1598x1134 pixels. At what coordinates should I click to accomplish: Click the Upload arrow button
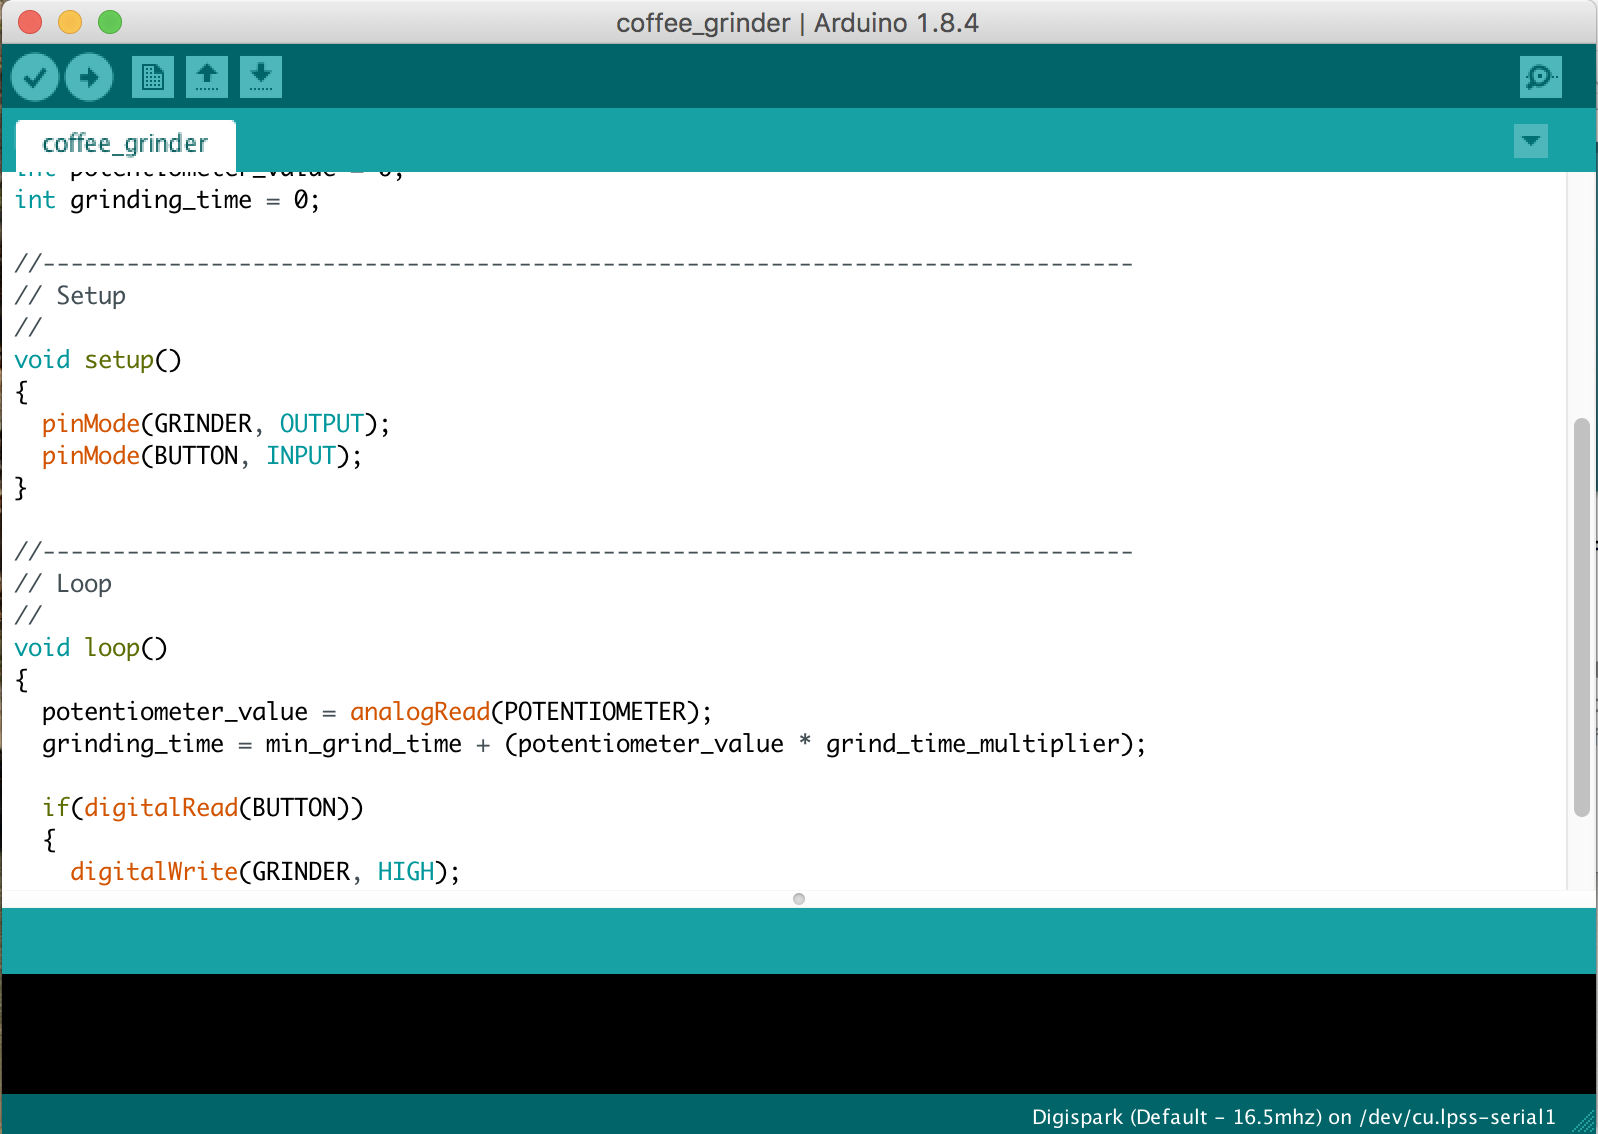pos(89,77)
